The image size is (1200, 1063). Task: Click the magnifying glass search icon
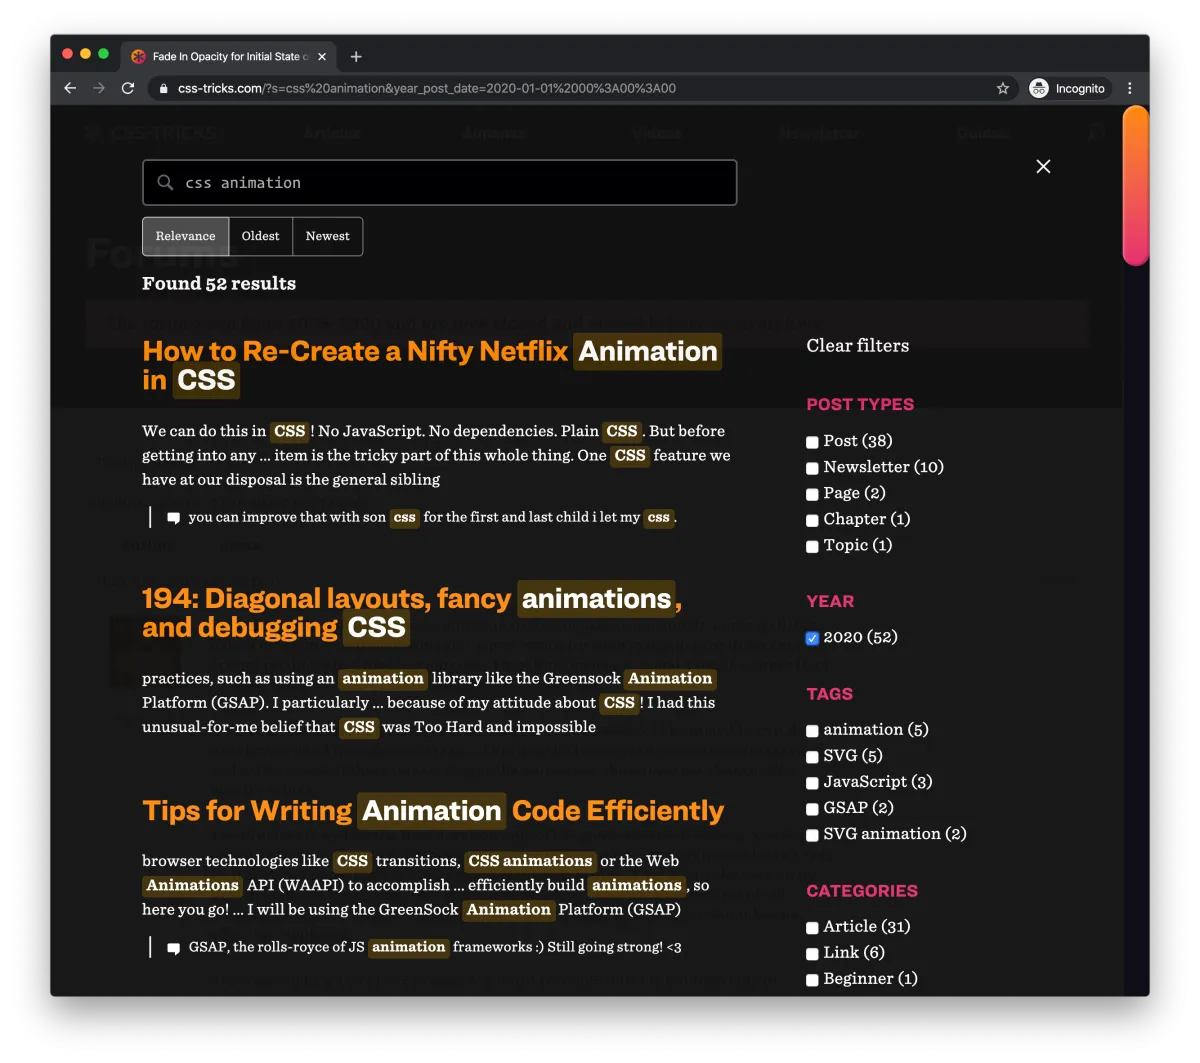(165, 182)
